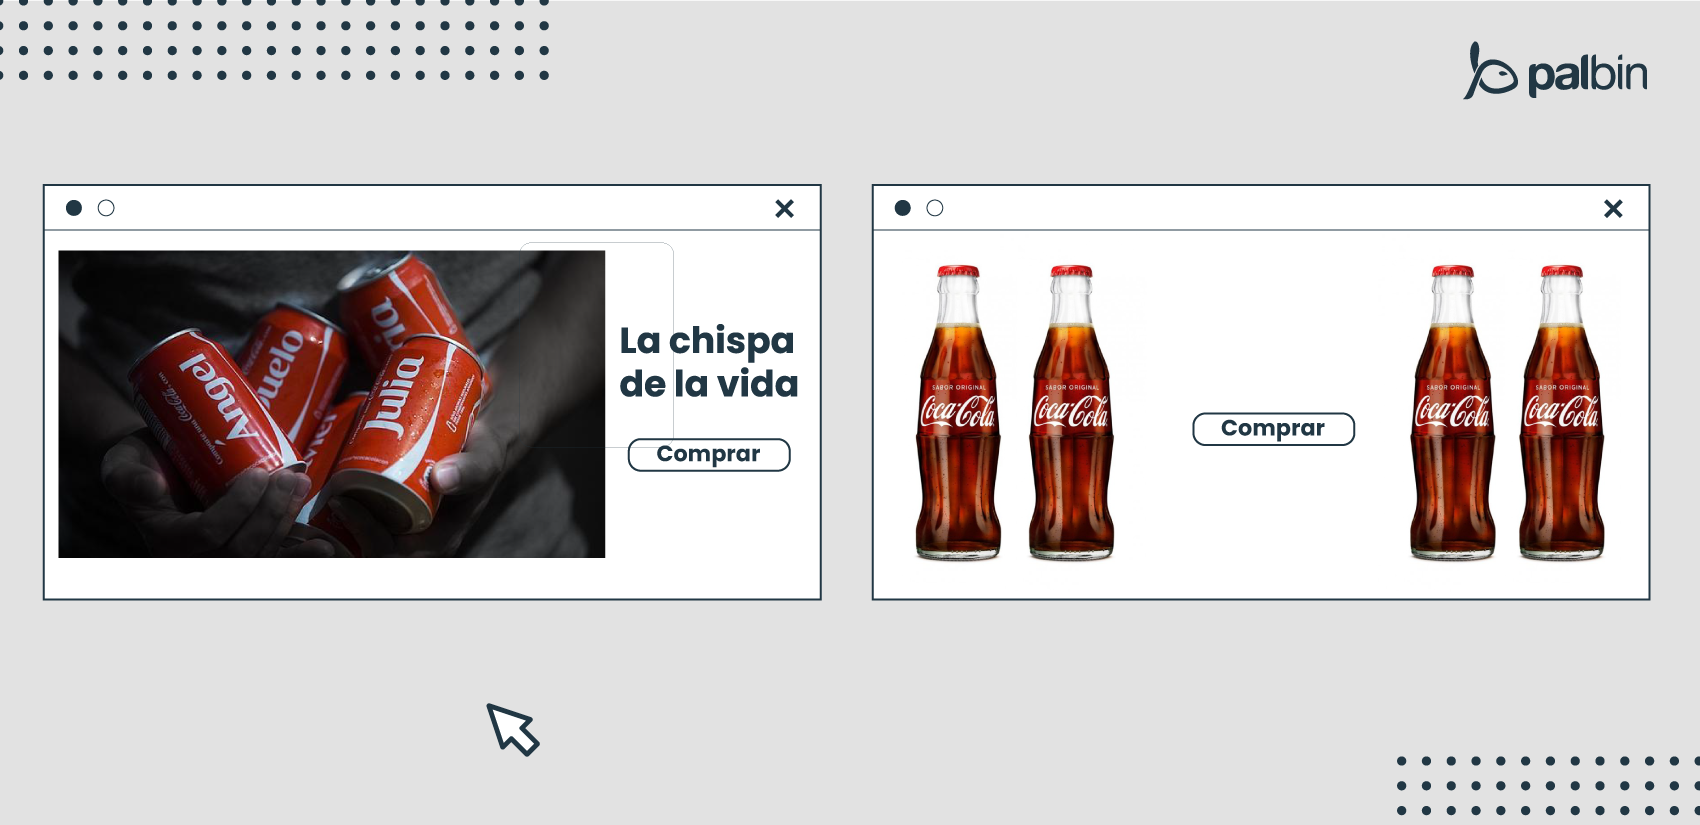Open the Coca-Cola cans photo

point(332,404)
